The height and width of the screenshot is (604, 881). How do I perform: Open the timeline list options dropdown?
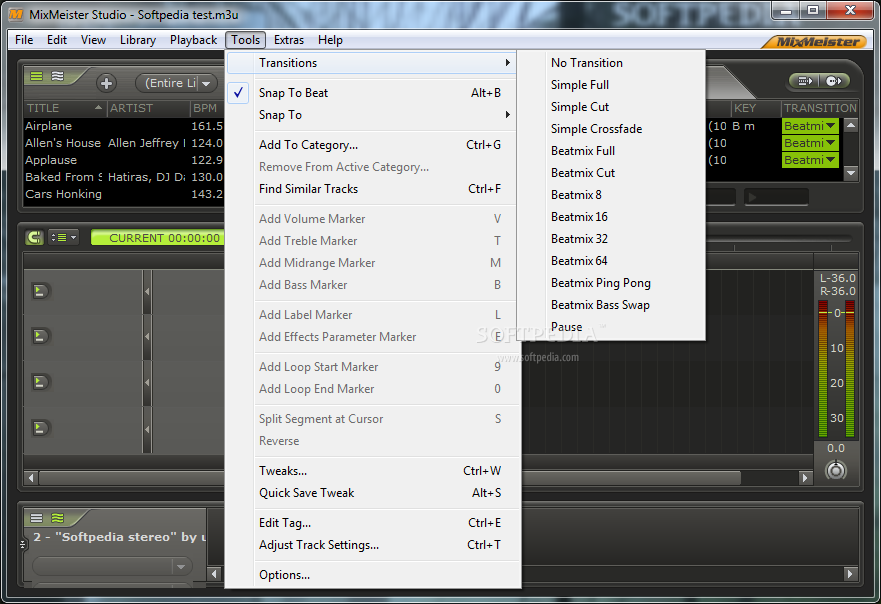point(63,238)
